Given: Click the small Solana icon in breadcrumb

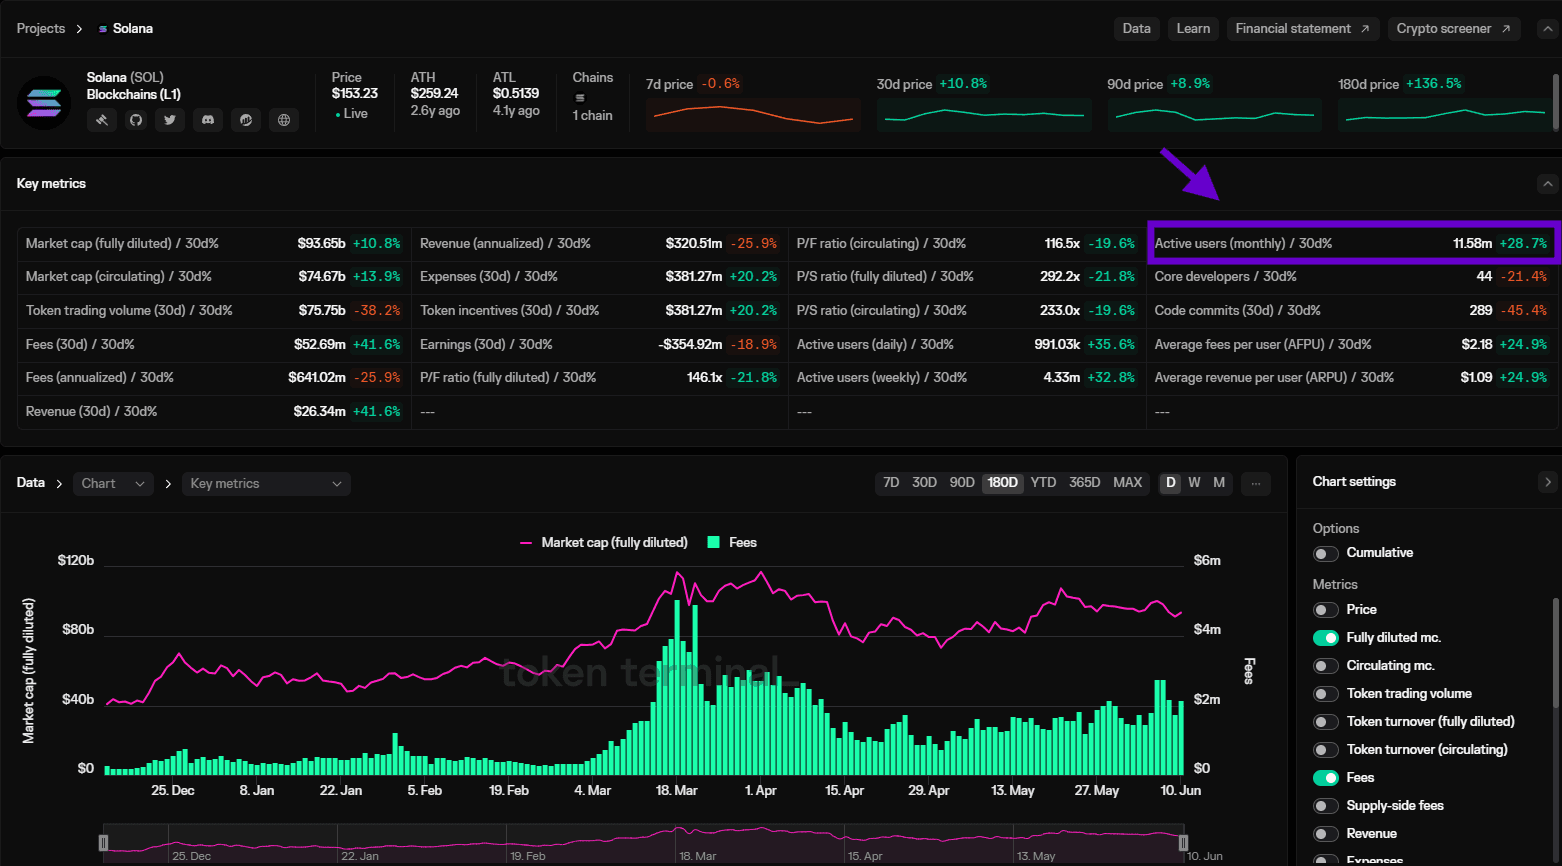Looking at the screenshot, I should tap(103, 29).
